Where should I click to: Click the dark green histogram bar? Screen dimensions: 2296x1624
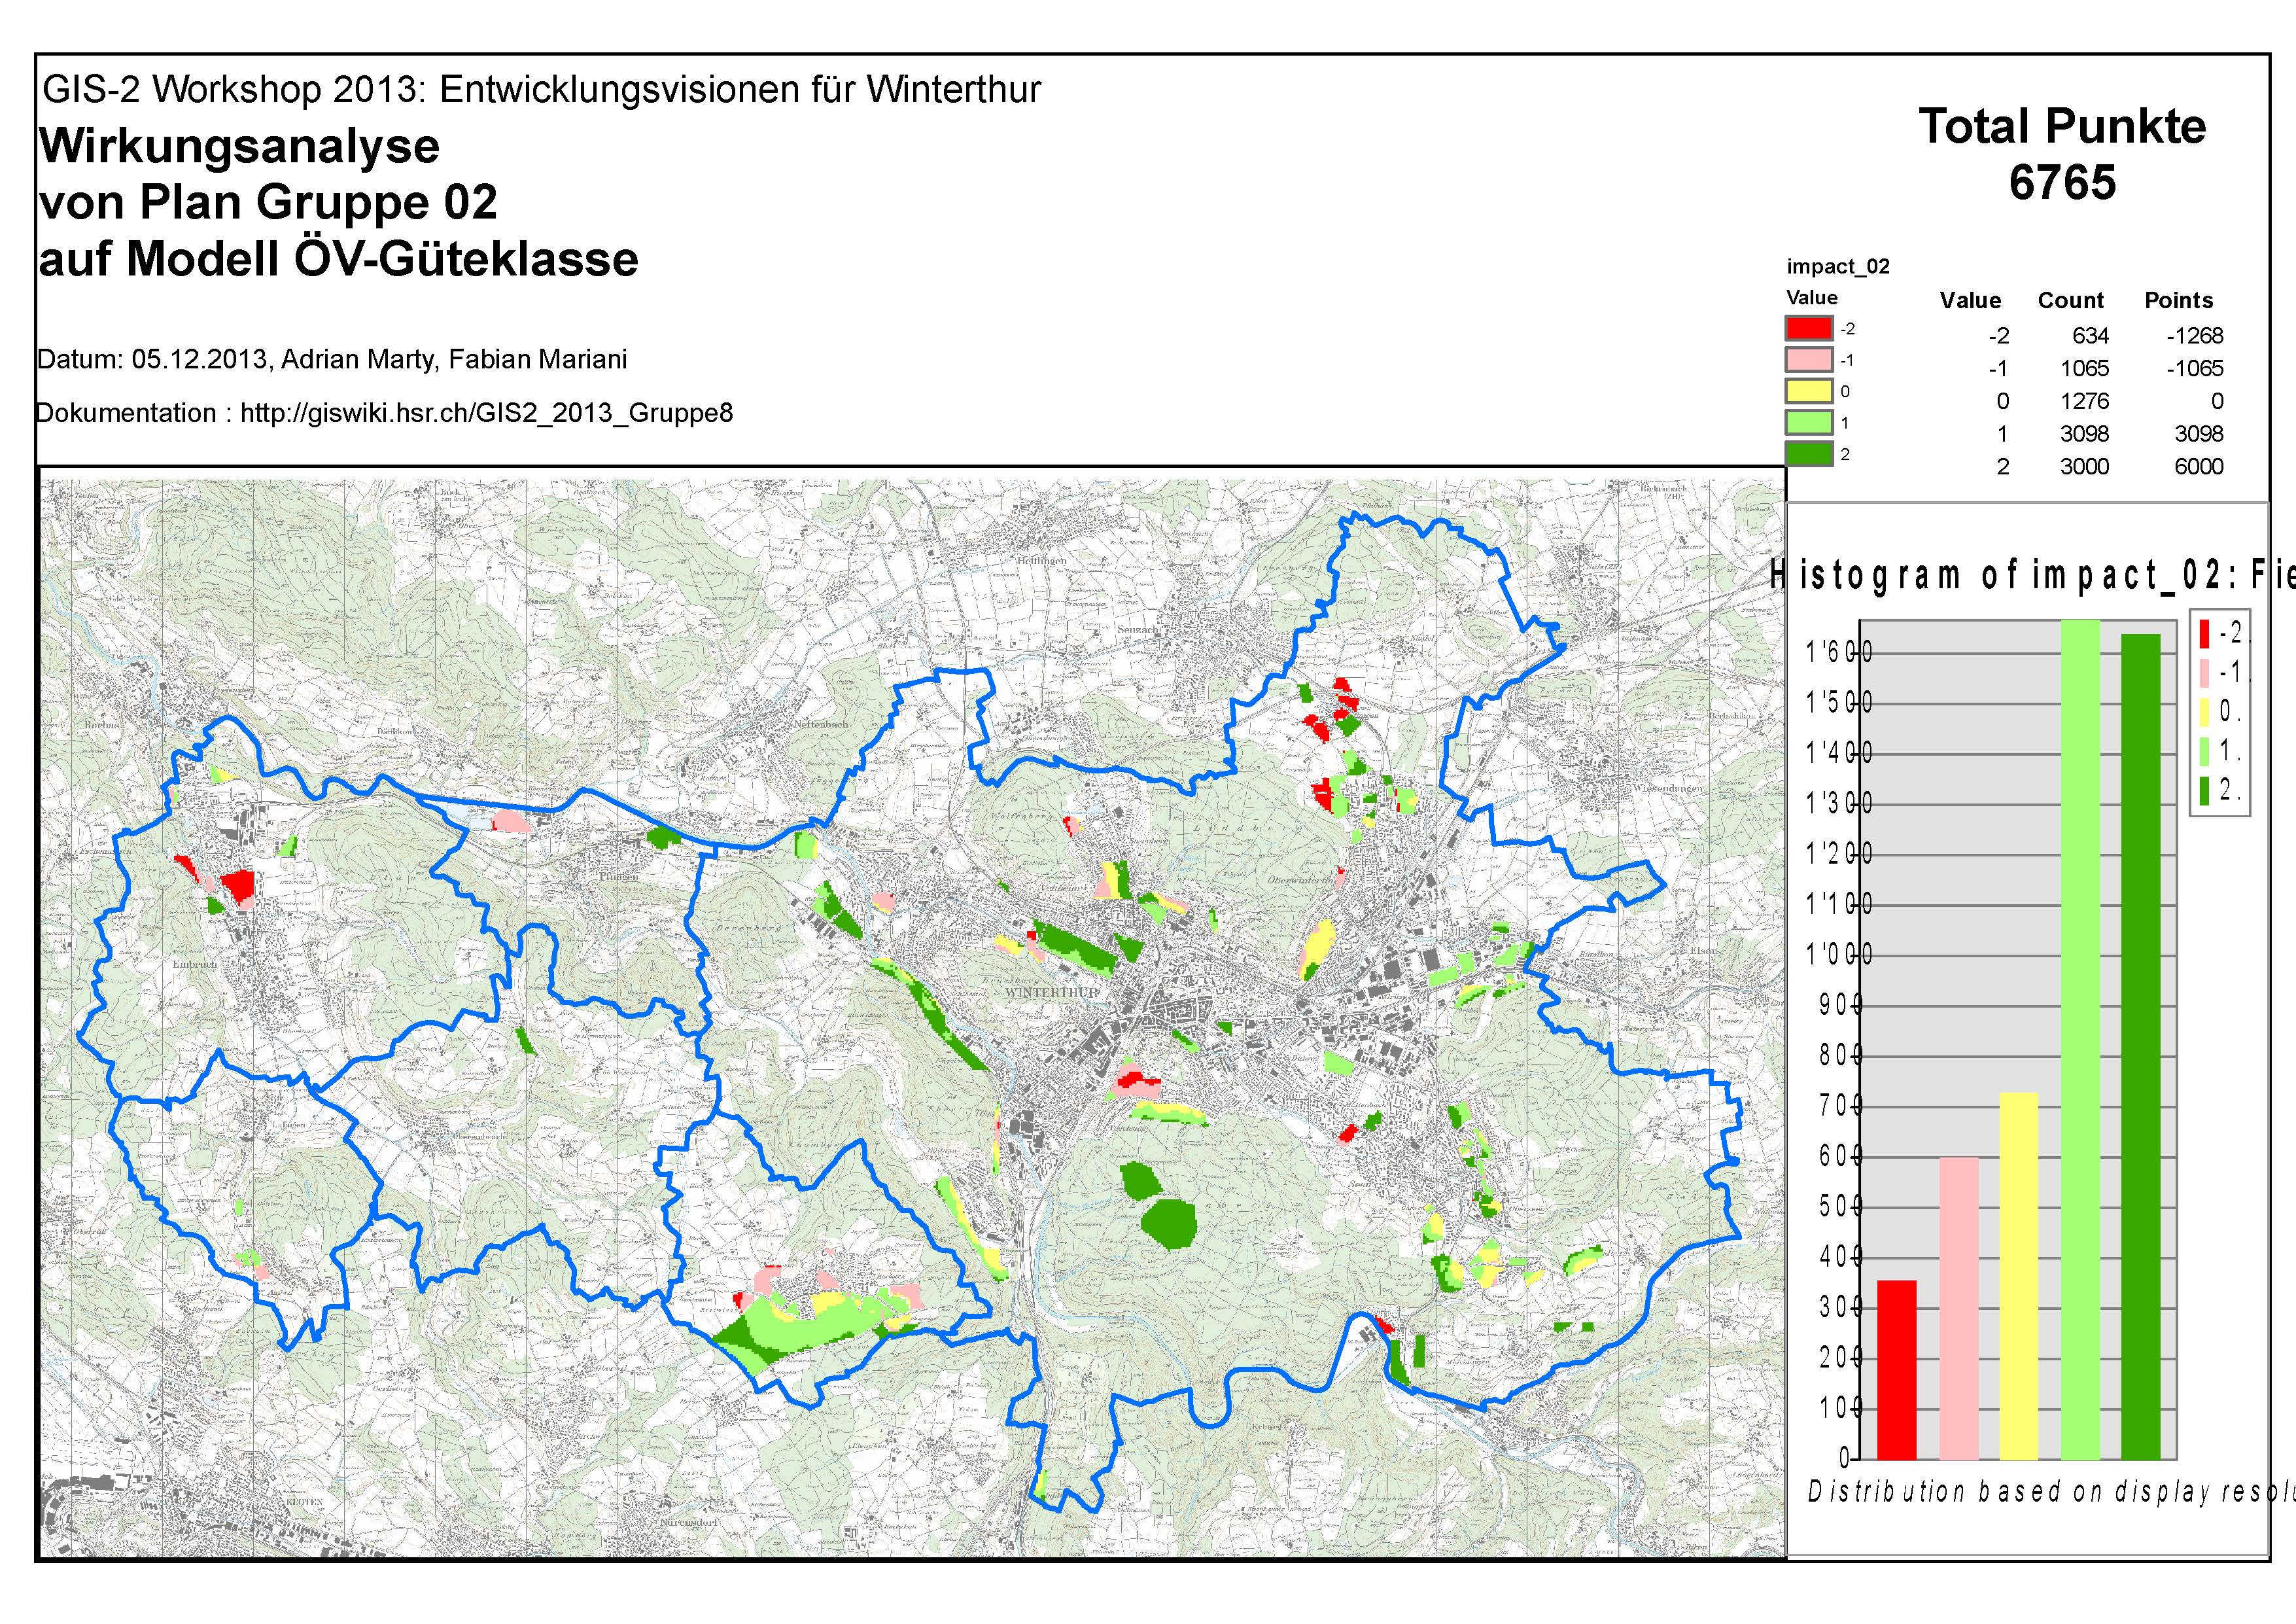click(x=2140, y=1047)
